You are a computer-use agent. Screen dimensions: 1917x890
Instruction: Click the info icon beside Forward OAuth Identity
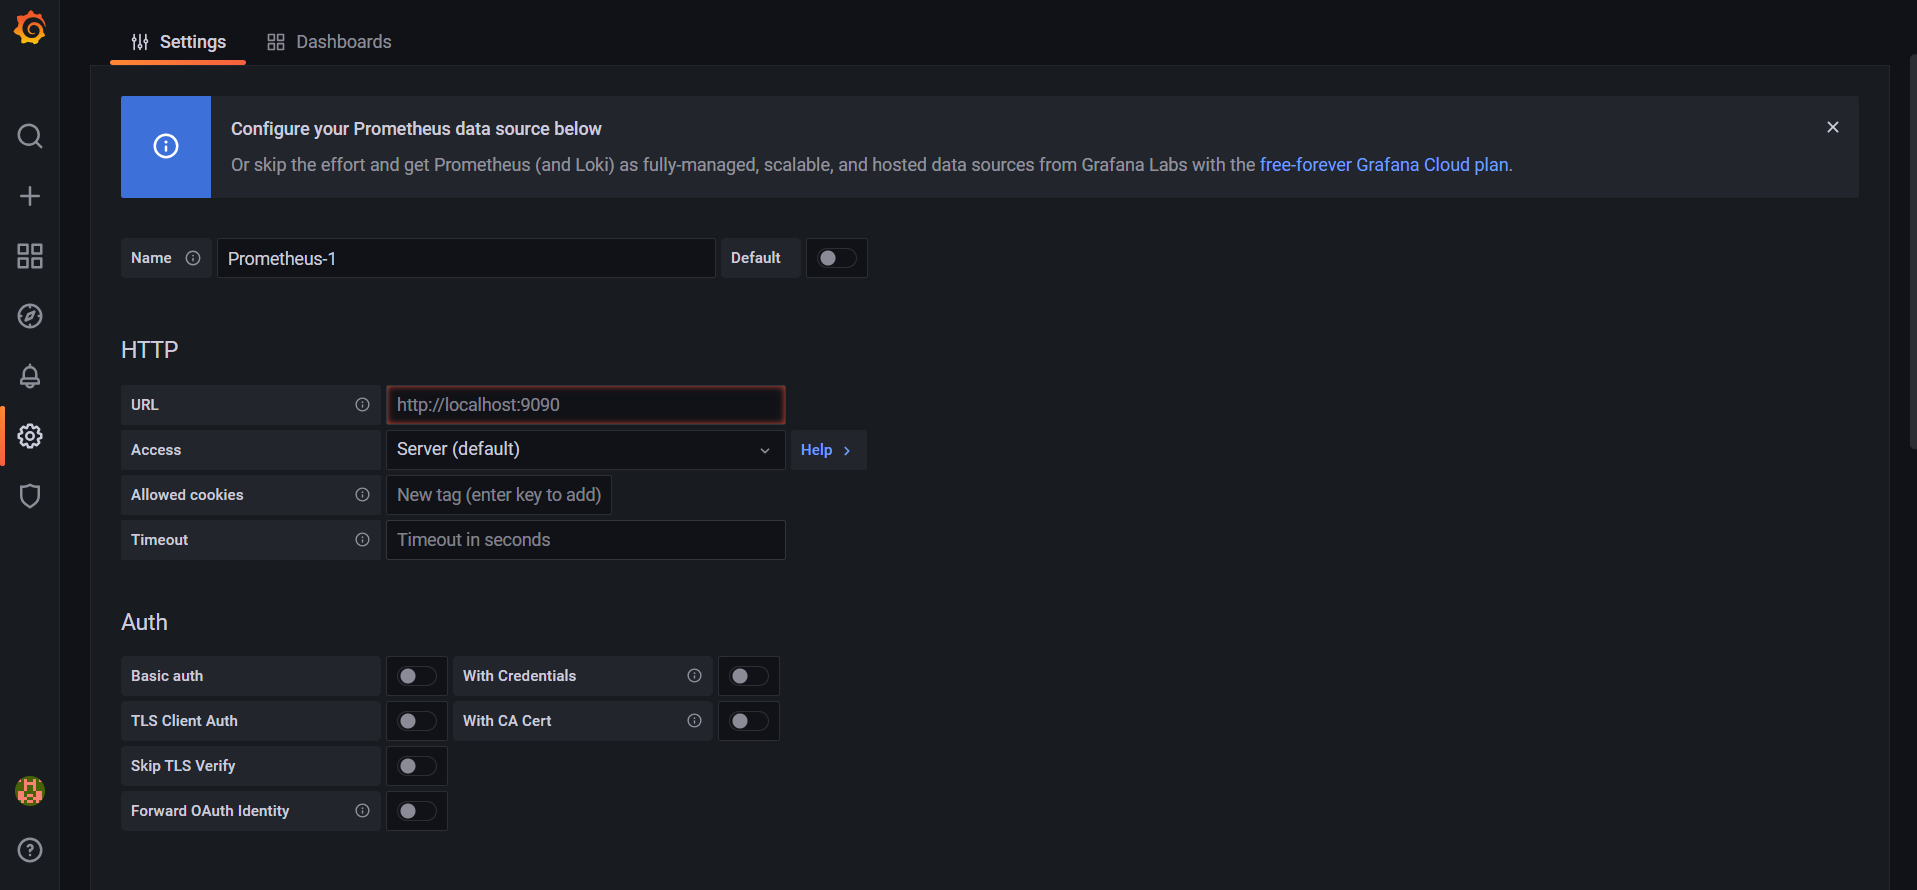click(x=362, y=811)
